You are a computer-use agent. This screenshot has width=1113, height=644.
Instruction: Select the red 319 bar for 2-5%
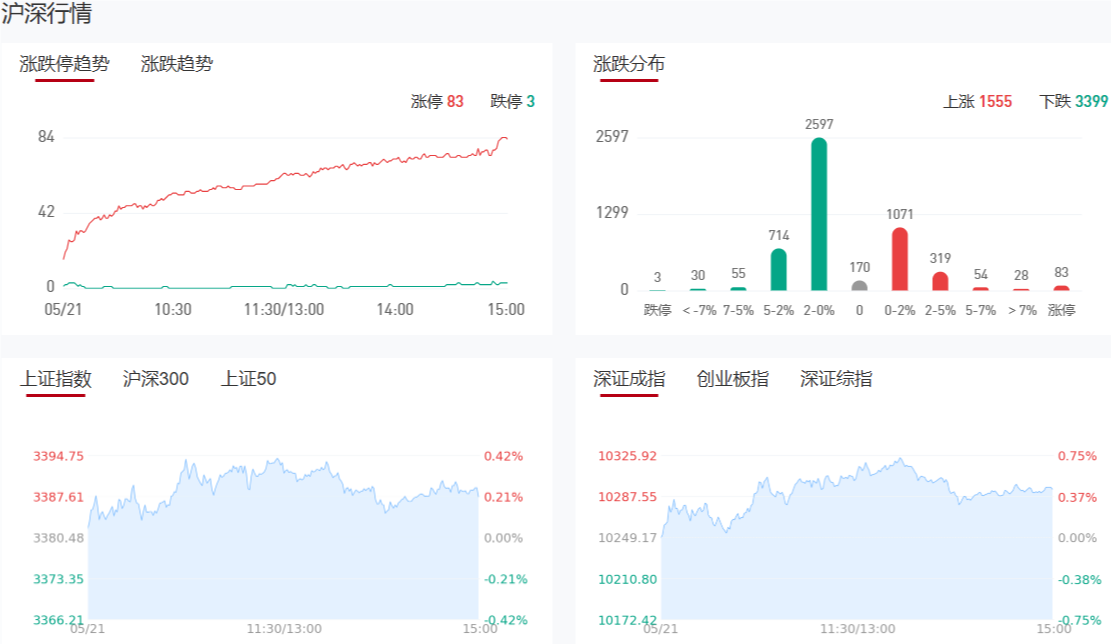click(x=940, y=281)
